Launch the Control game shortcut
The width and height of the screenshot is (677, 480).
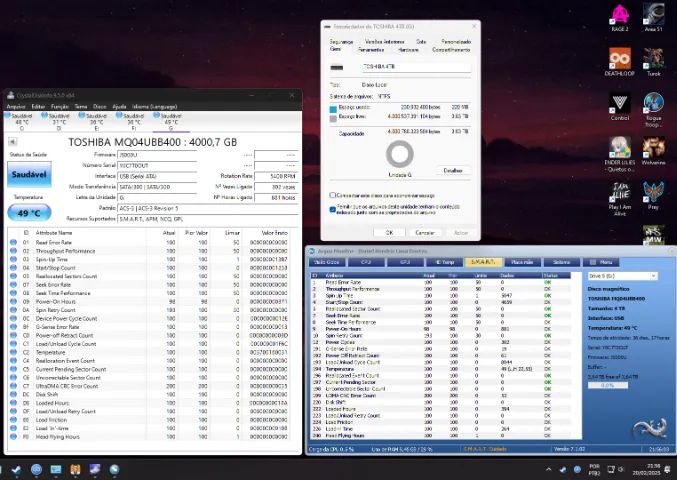coord(620,106)
